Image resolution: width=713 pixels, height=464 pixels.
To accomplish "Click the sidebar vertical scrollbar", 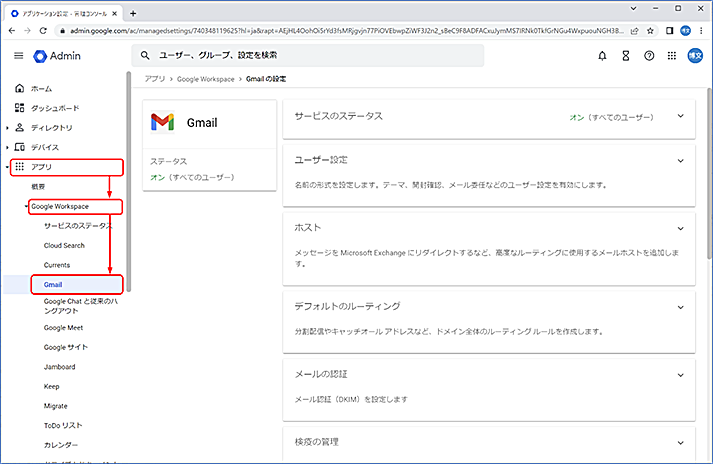I will [129, 181].
